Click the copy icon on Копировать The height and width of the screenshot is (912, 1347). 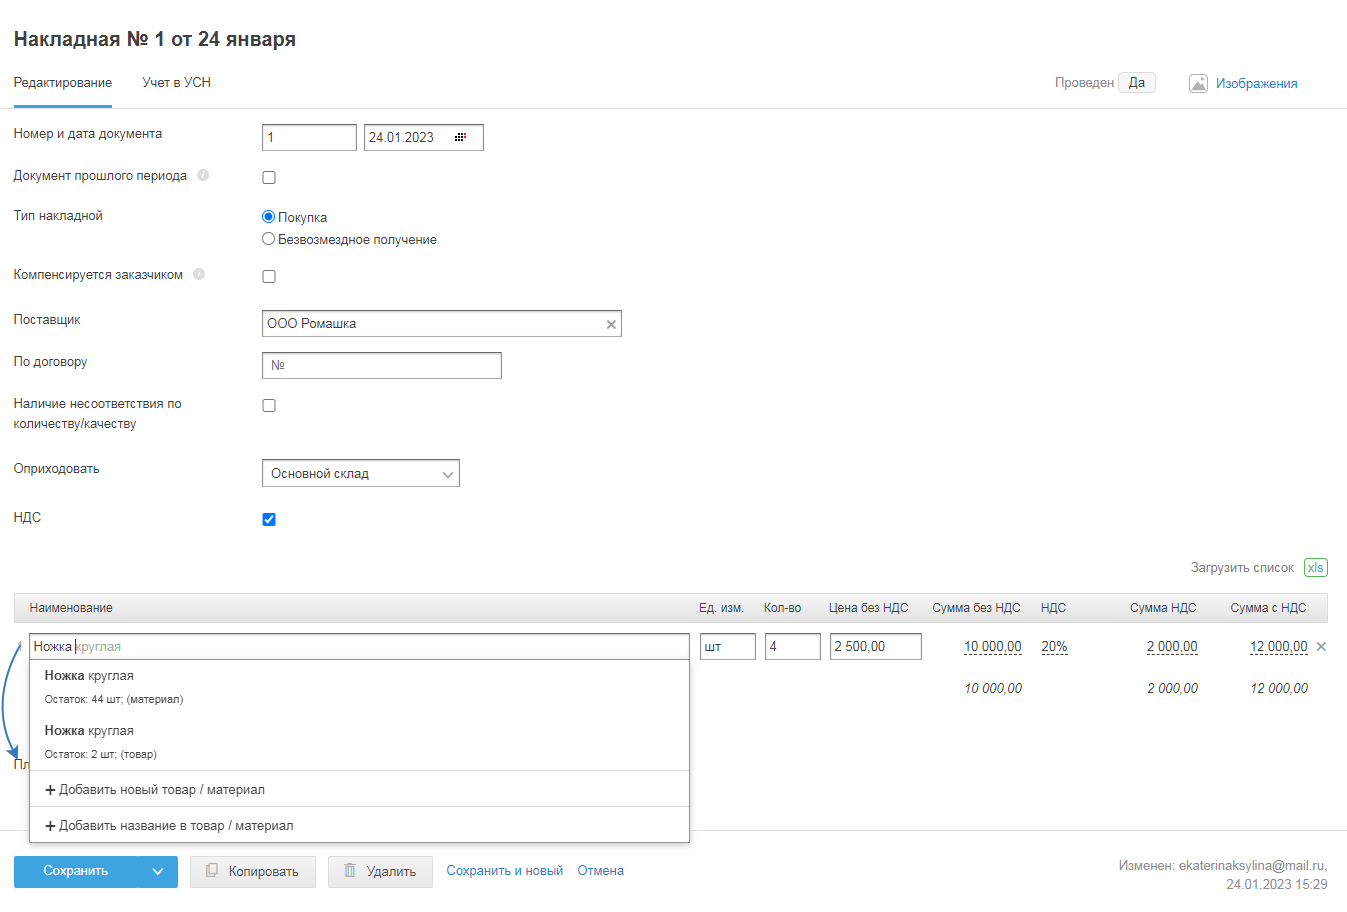pos(212,871)
